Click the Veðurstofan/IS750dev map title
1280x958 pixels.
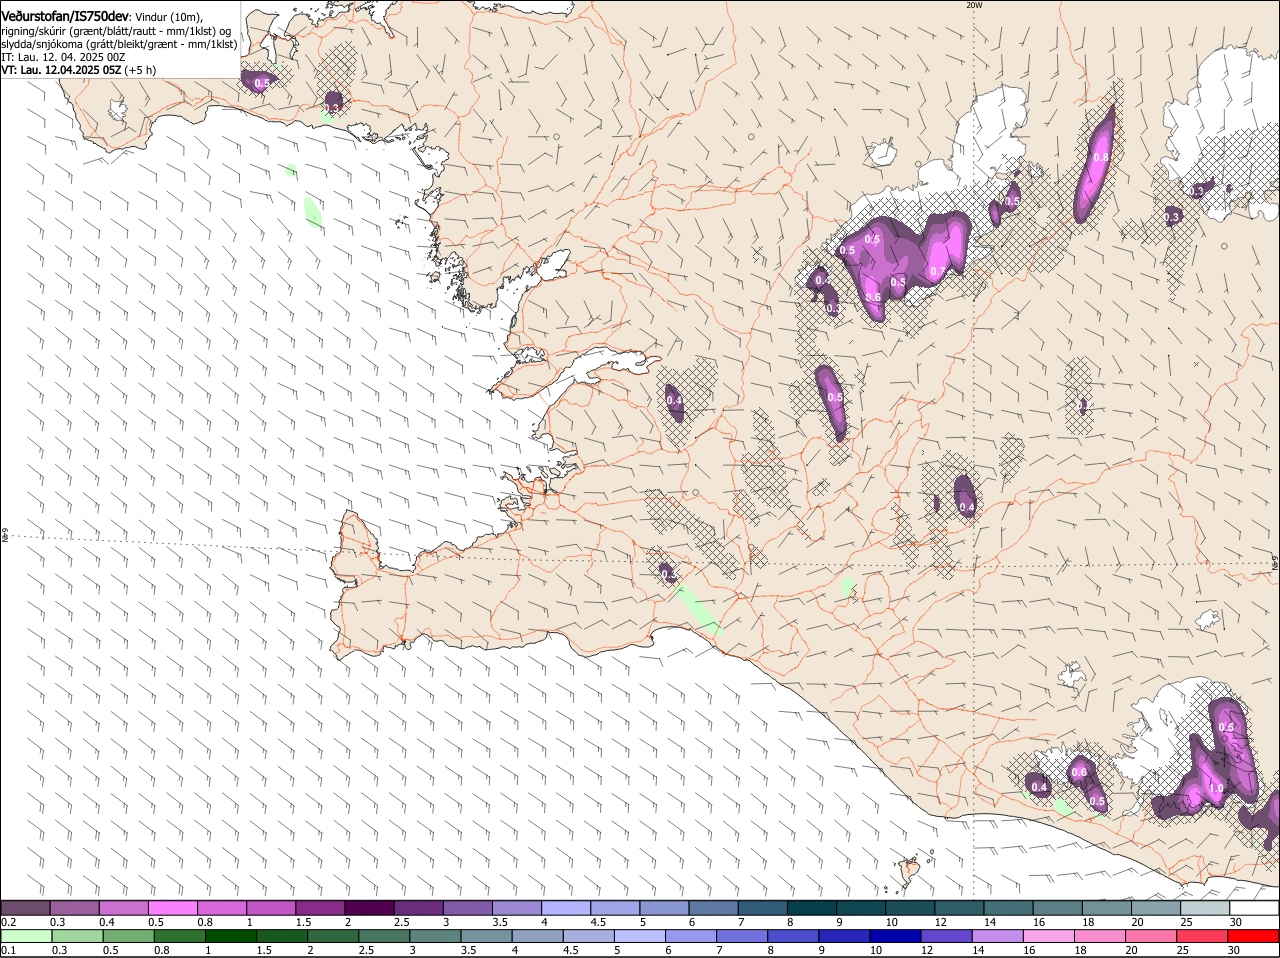point(65,16)
